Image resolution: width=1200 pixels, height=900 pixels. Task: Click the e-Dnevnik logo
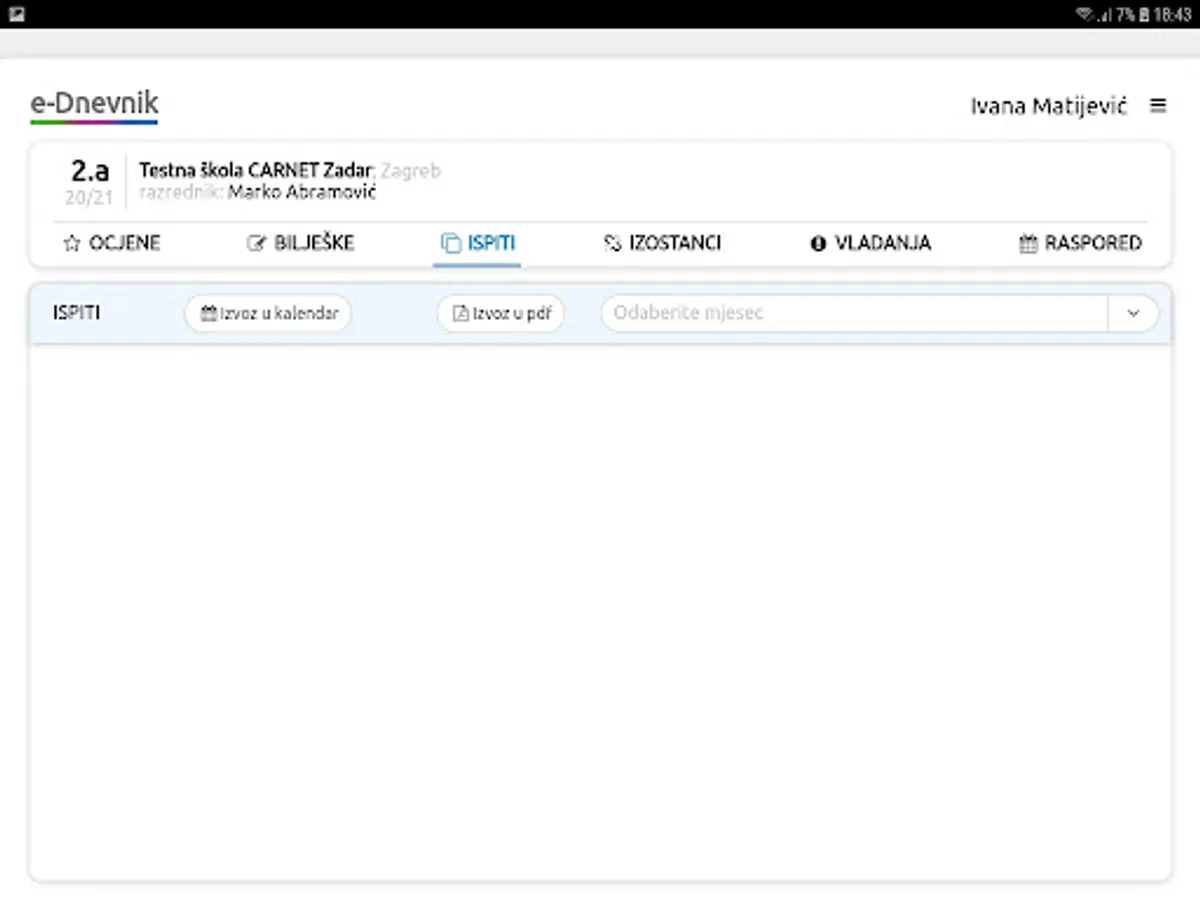click(x=94, y=105)
